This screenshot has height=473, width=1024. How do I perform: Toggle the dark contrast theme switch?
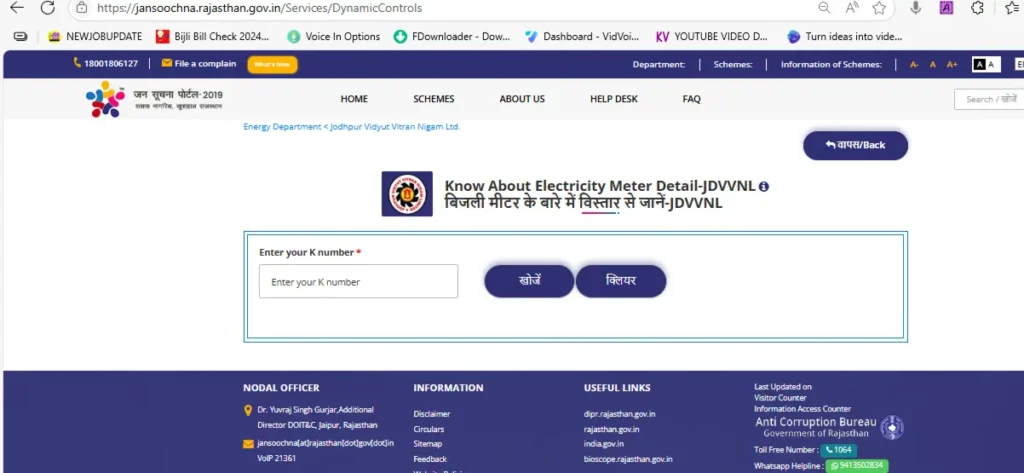click(986, 64)
